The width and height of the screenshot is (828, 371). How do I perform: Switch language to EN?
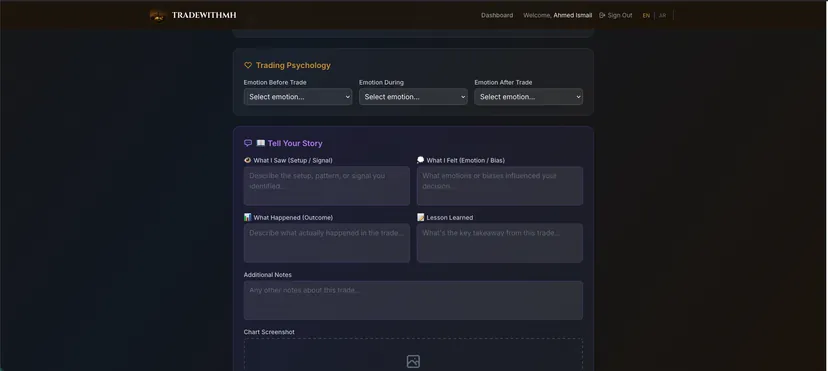[646, 16]
